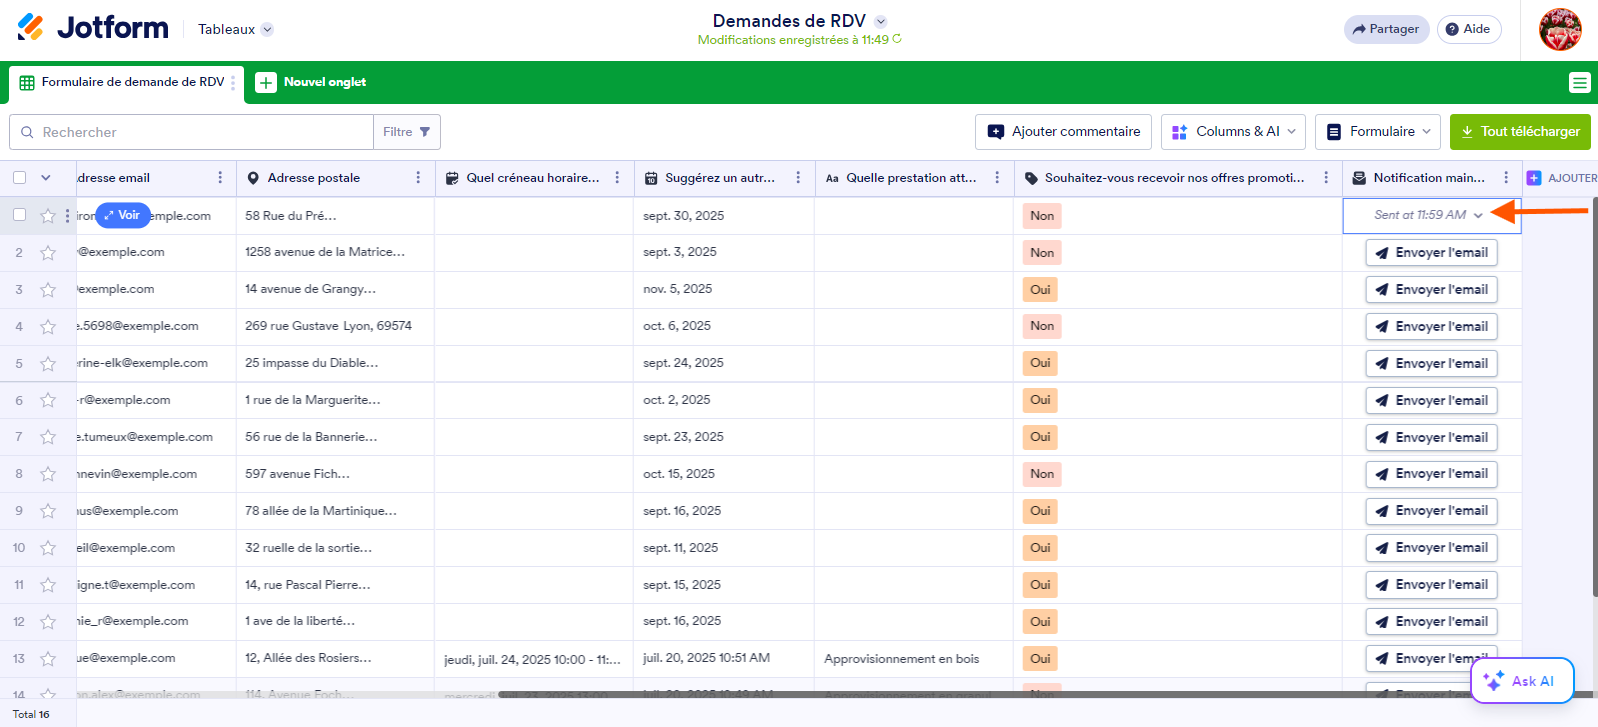This screenshot has width=1598, height=727.
Task: Expand the Sent at 11:59 AM dropdown
Action: (x=1478, y=215)
